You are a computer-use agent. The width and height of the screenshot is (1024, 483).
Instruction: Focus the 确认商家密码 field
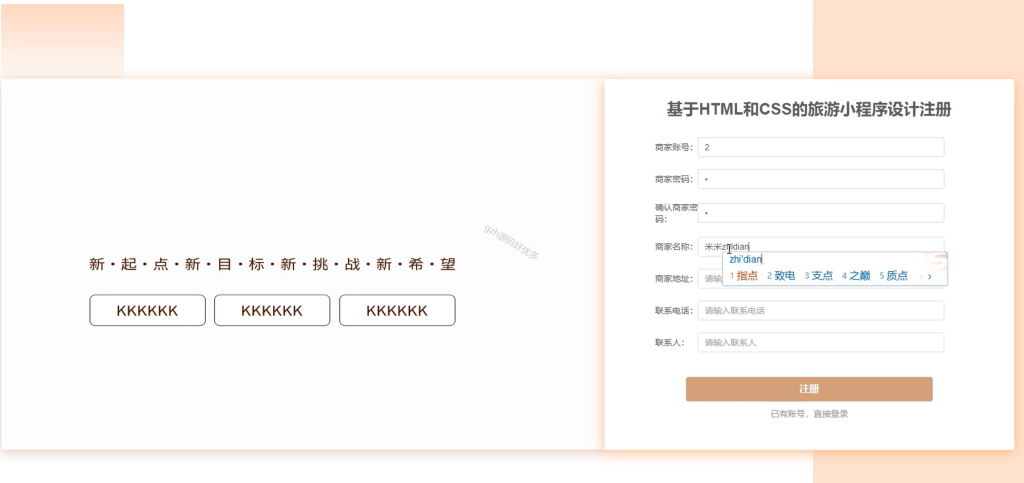[x=821, y=213]
